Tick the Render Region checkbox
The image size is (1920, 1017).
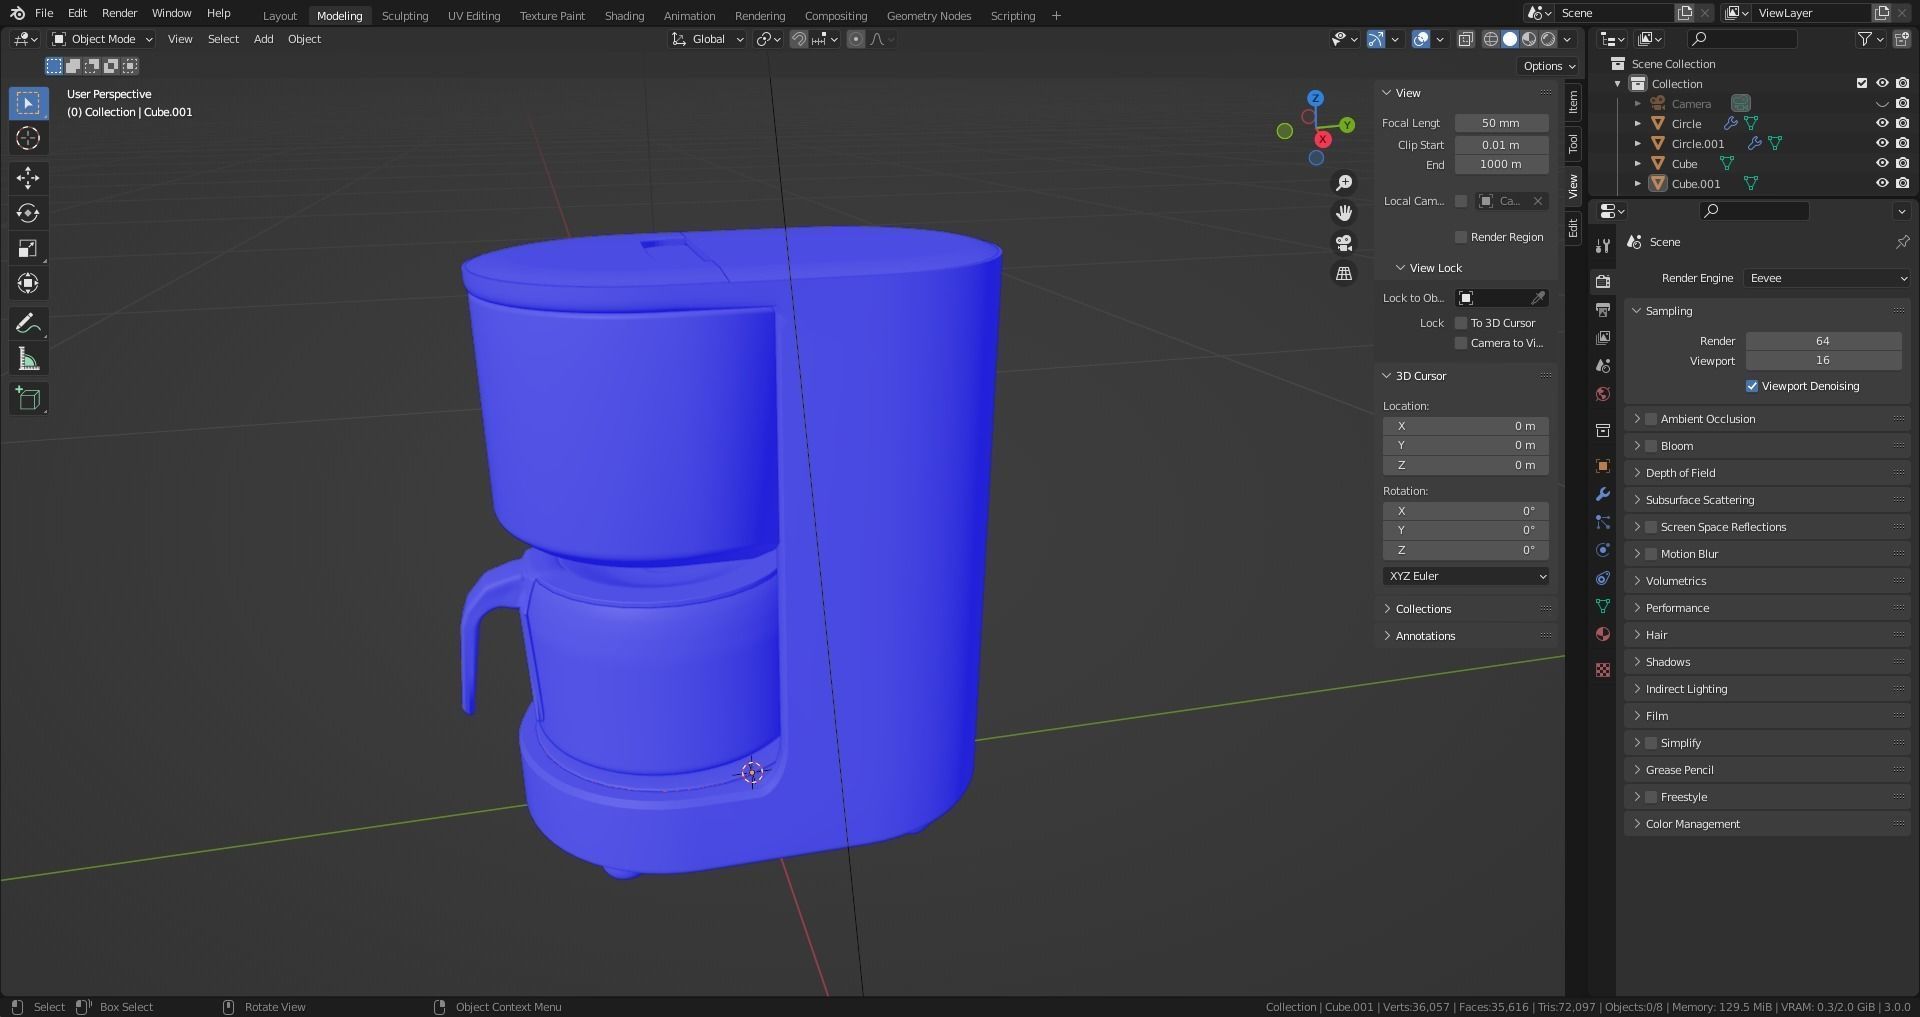[x=1461, y=237]
